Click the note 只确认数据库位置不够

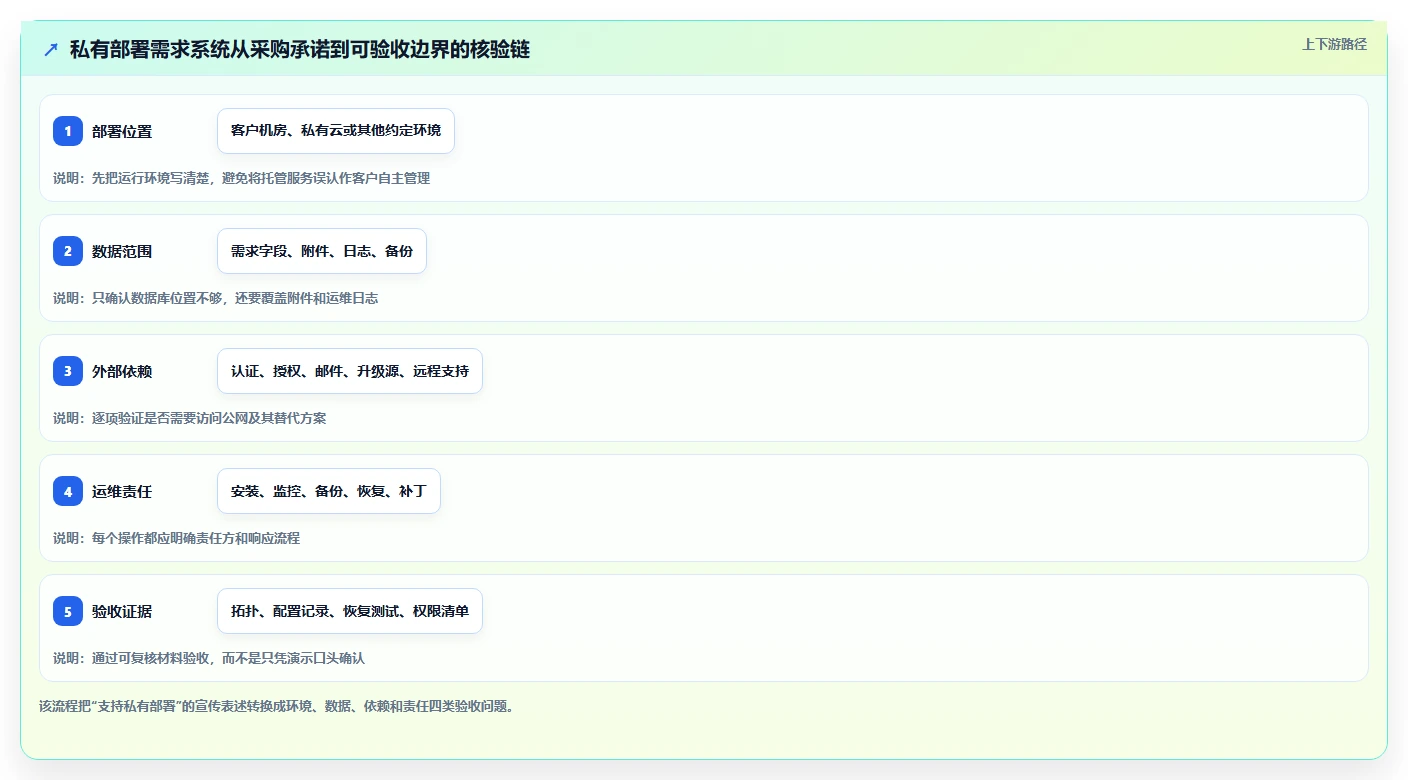pos(215,298)
